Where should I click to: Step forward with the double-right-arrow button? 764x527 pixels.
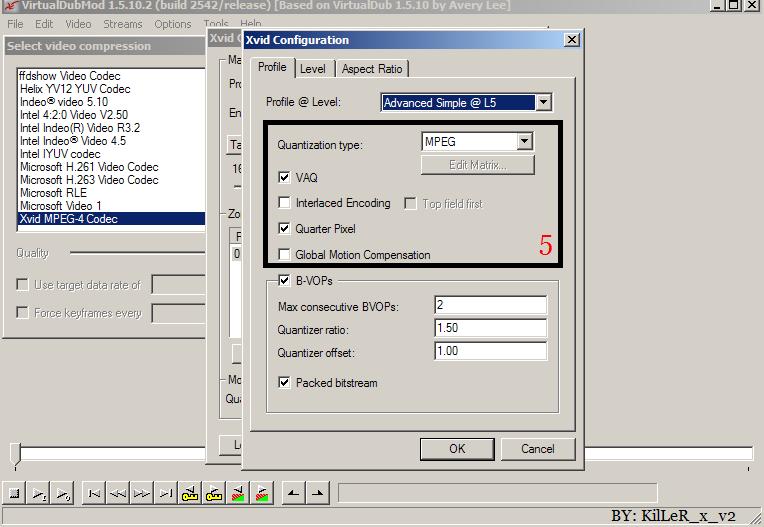point(142,493)
